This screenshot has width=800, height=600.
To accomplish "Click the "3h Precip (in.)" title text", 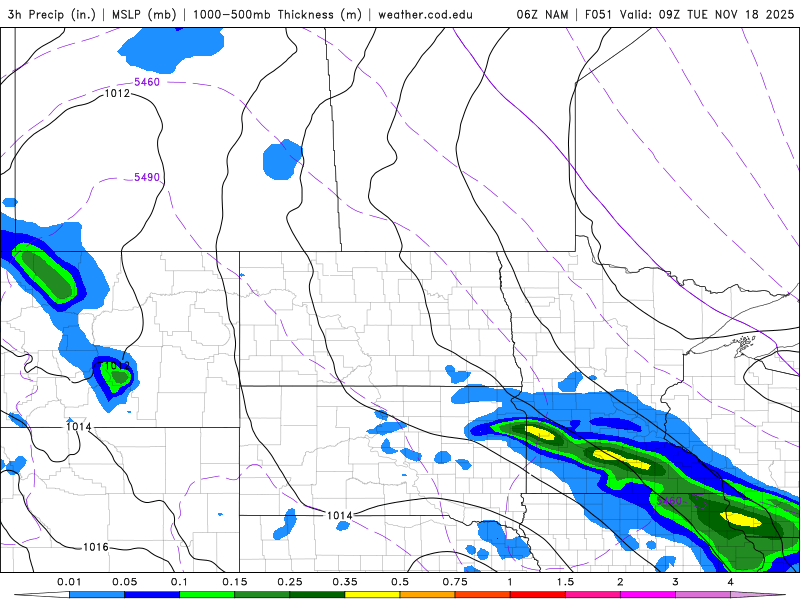I will [52, 14].
